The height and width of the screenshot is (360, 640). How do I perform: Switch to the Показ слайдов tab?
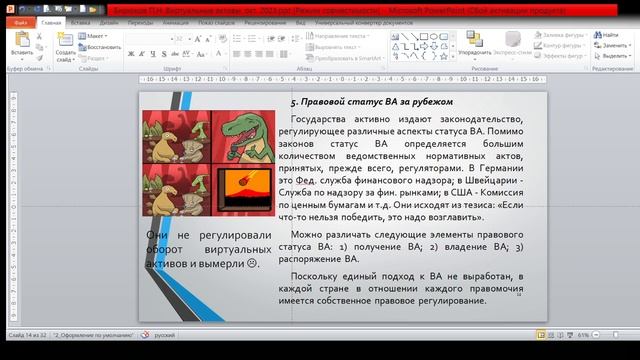coord(216,23)
